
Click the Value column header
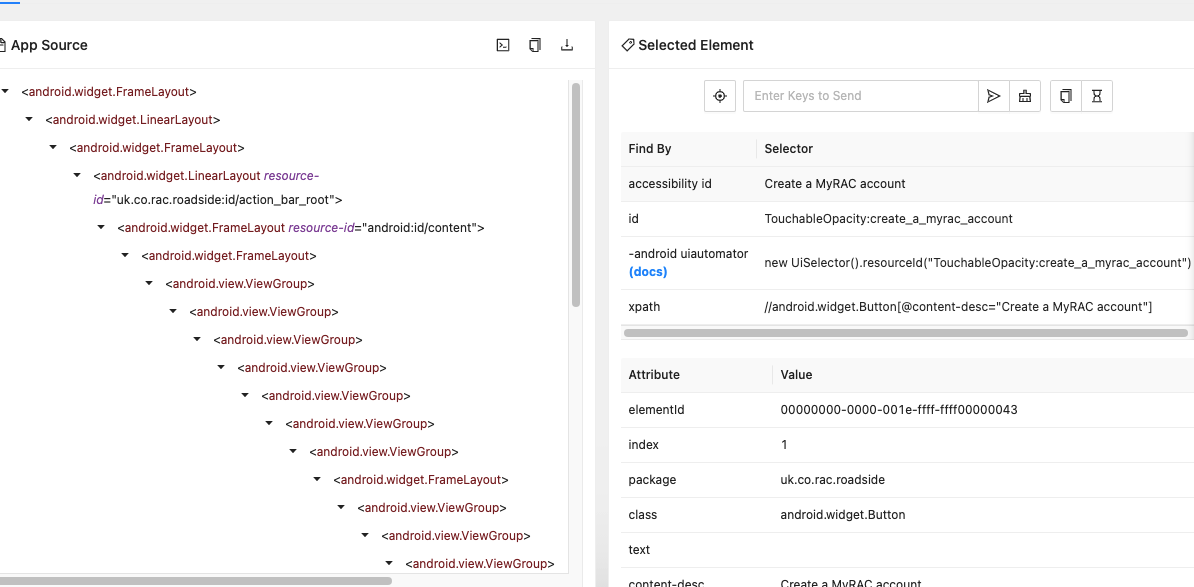tap(797, 375)
